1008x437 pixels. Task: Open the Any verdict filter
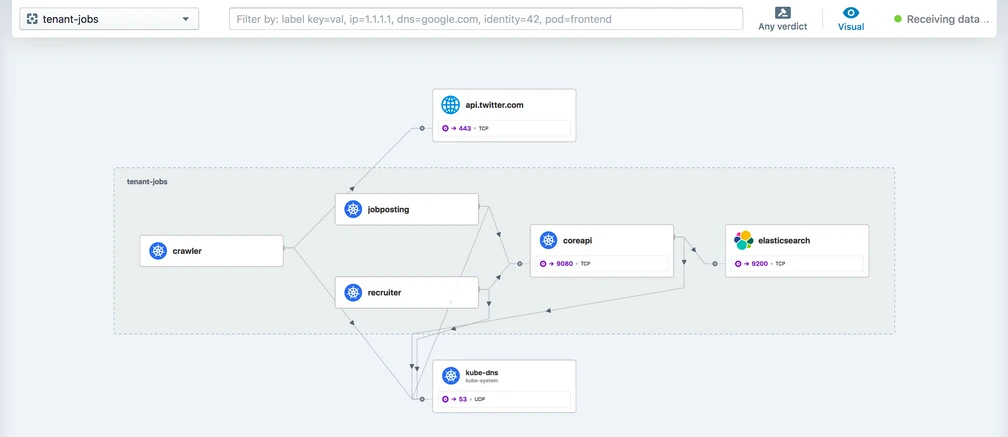pos(782,19)
